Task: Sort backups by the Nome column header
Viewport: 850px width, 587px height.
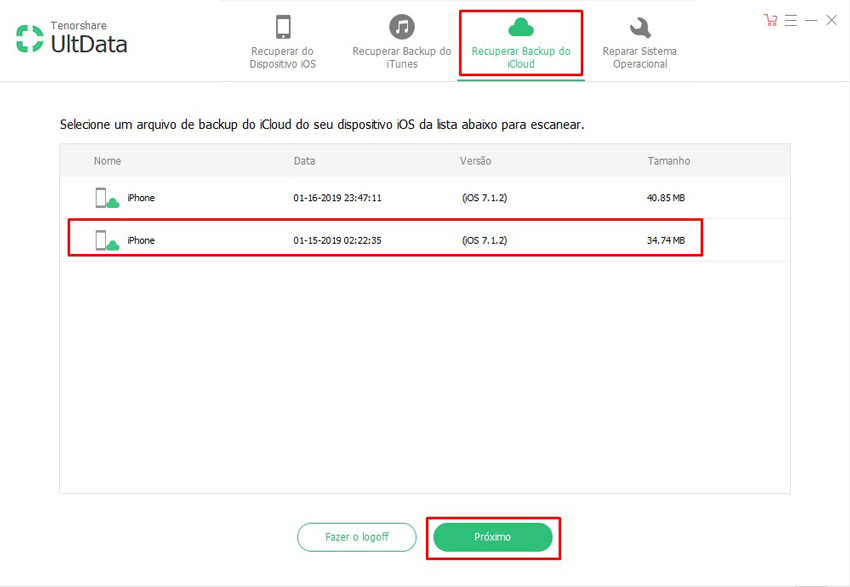Action: (107, 161)
